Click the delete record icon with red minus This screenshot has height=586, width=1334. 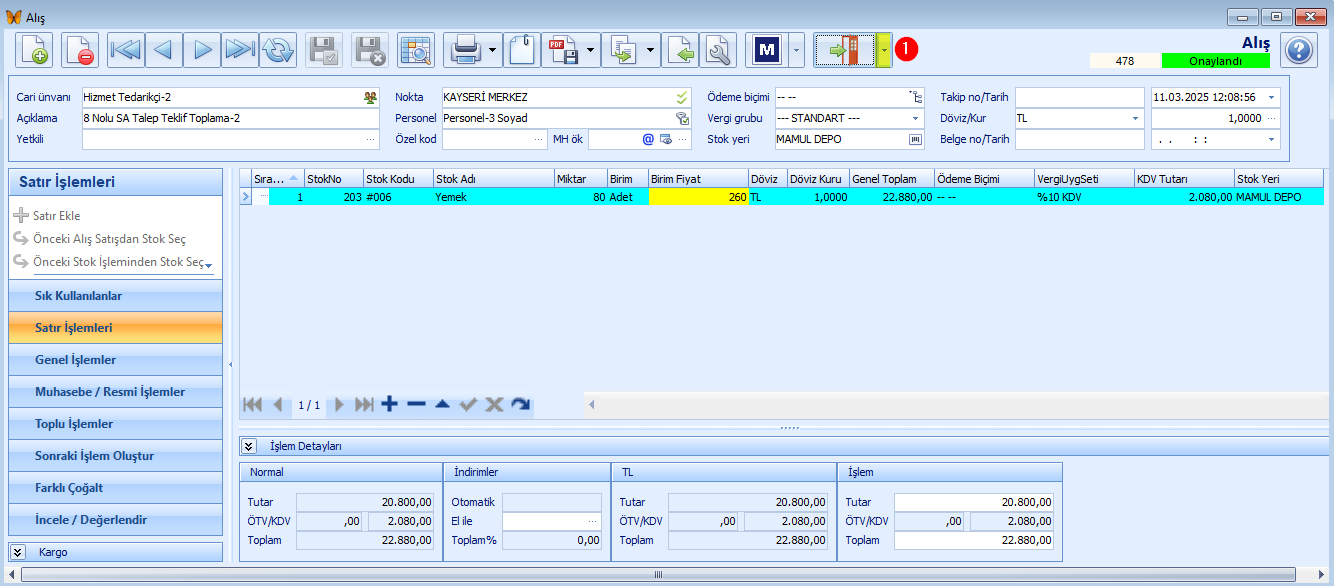pos(79,49)
